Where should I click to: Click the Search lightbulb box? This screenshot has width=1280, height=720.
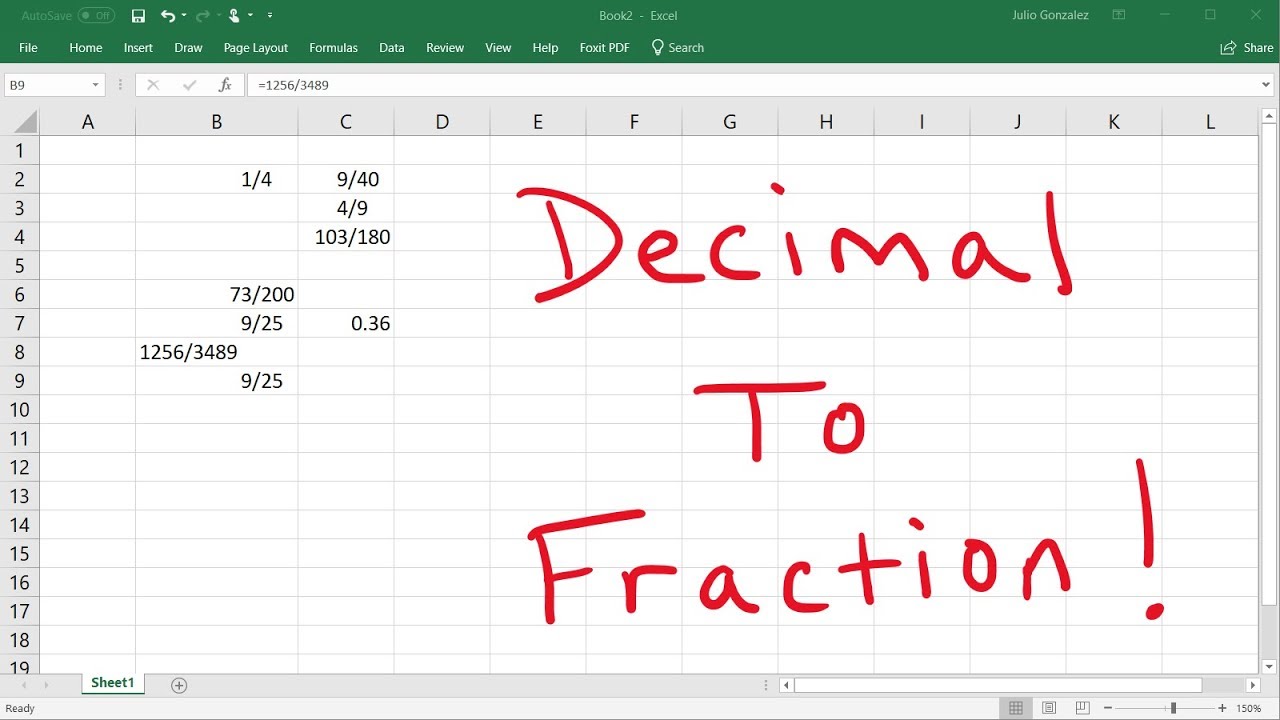click(x=678, y=48)
